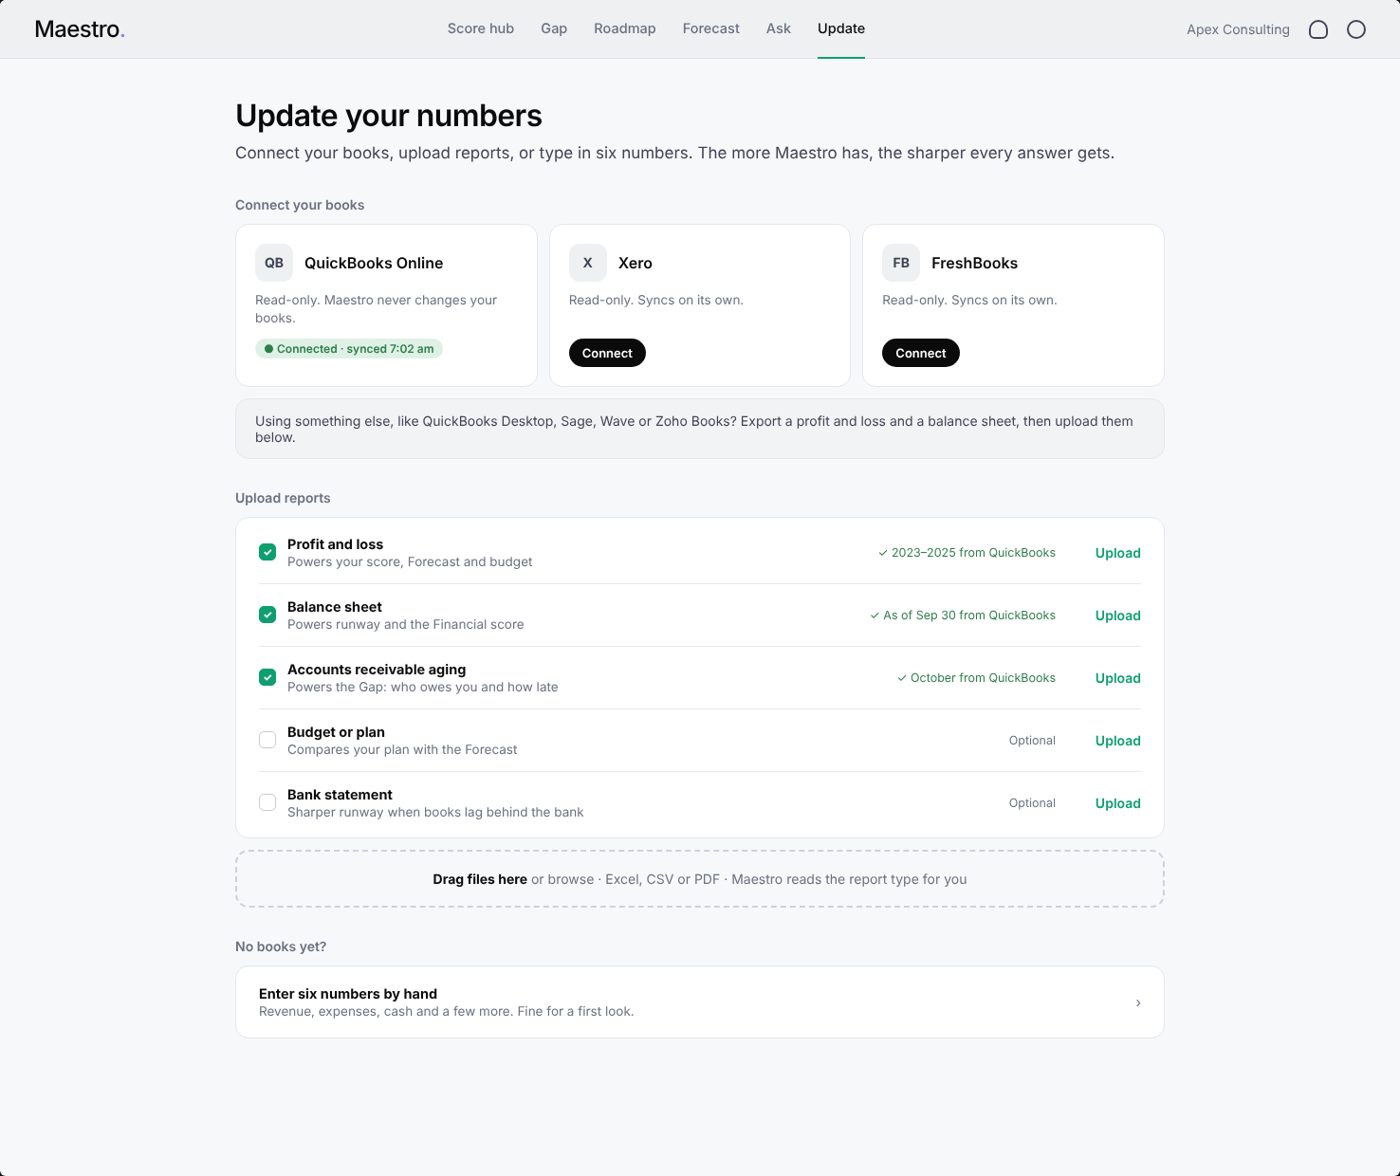Image resolution: width=1400 pixels, height=1176 pixels.
Task: Click the "As of Sep 30 from QuickBooks" status
Action: click(963, 615)
